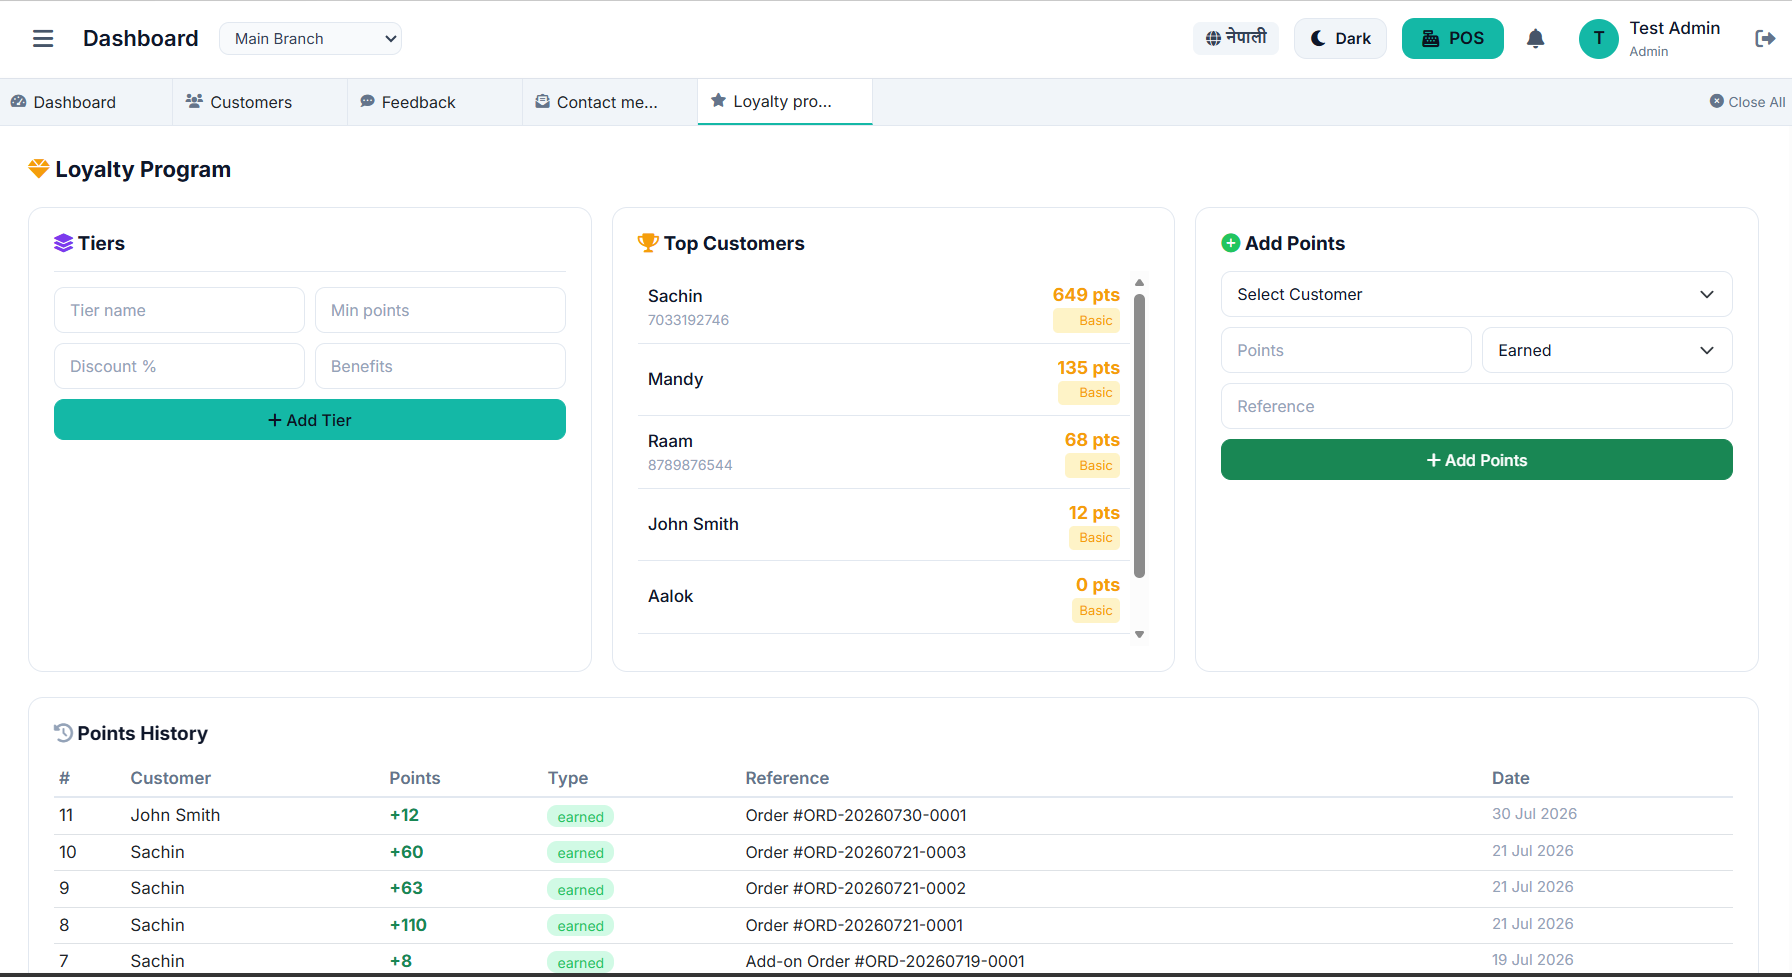Open the hamburger sidebar menu
This screenshot has height=977, width=1792.
click(43, 39)
